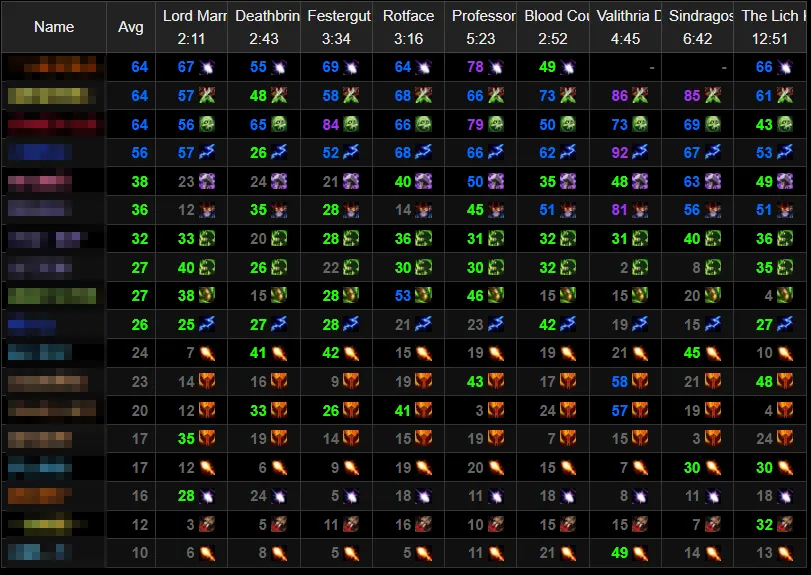Click the spec icon beside 53 in Rotface column
811x575 pixels.
pyautogui.click(x=423, y=296)
